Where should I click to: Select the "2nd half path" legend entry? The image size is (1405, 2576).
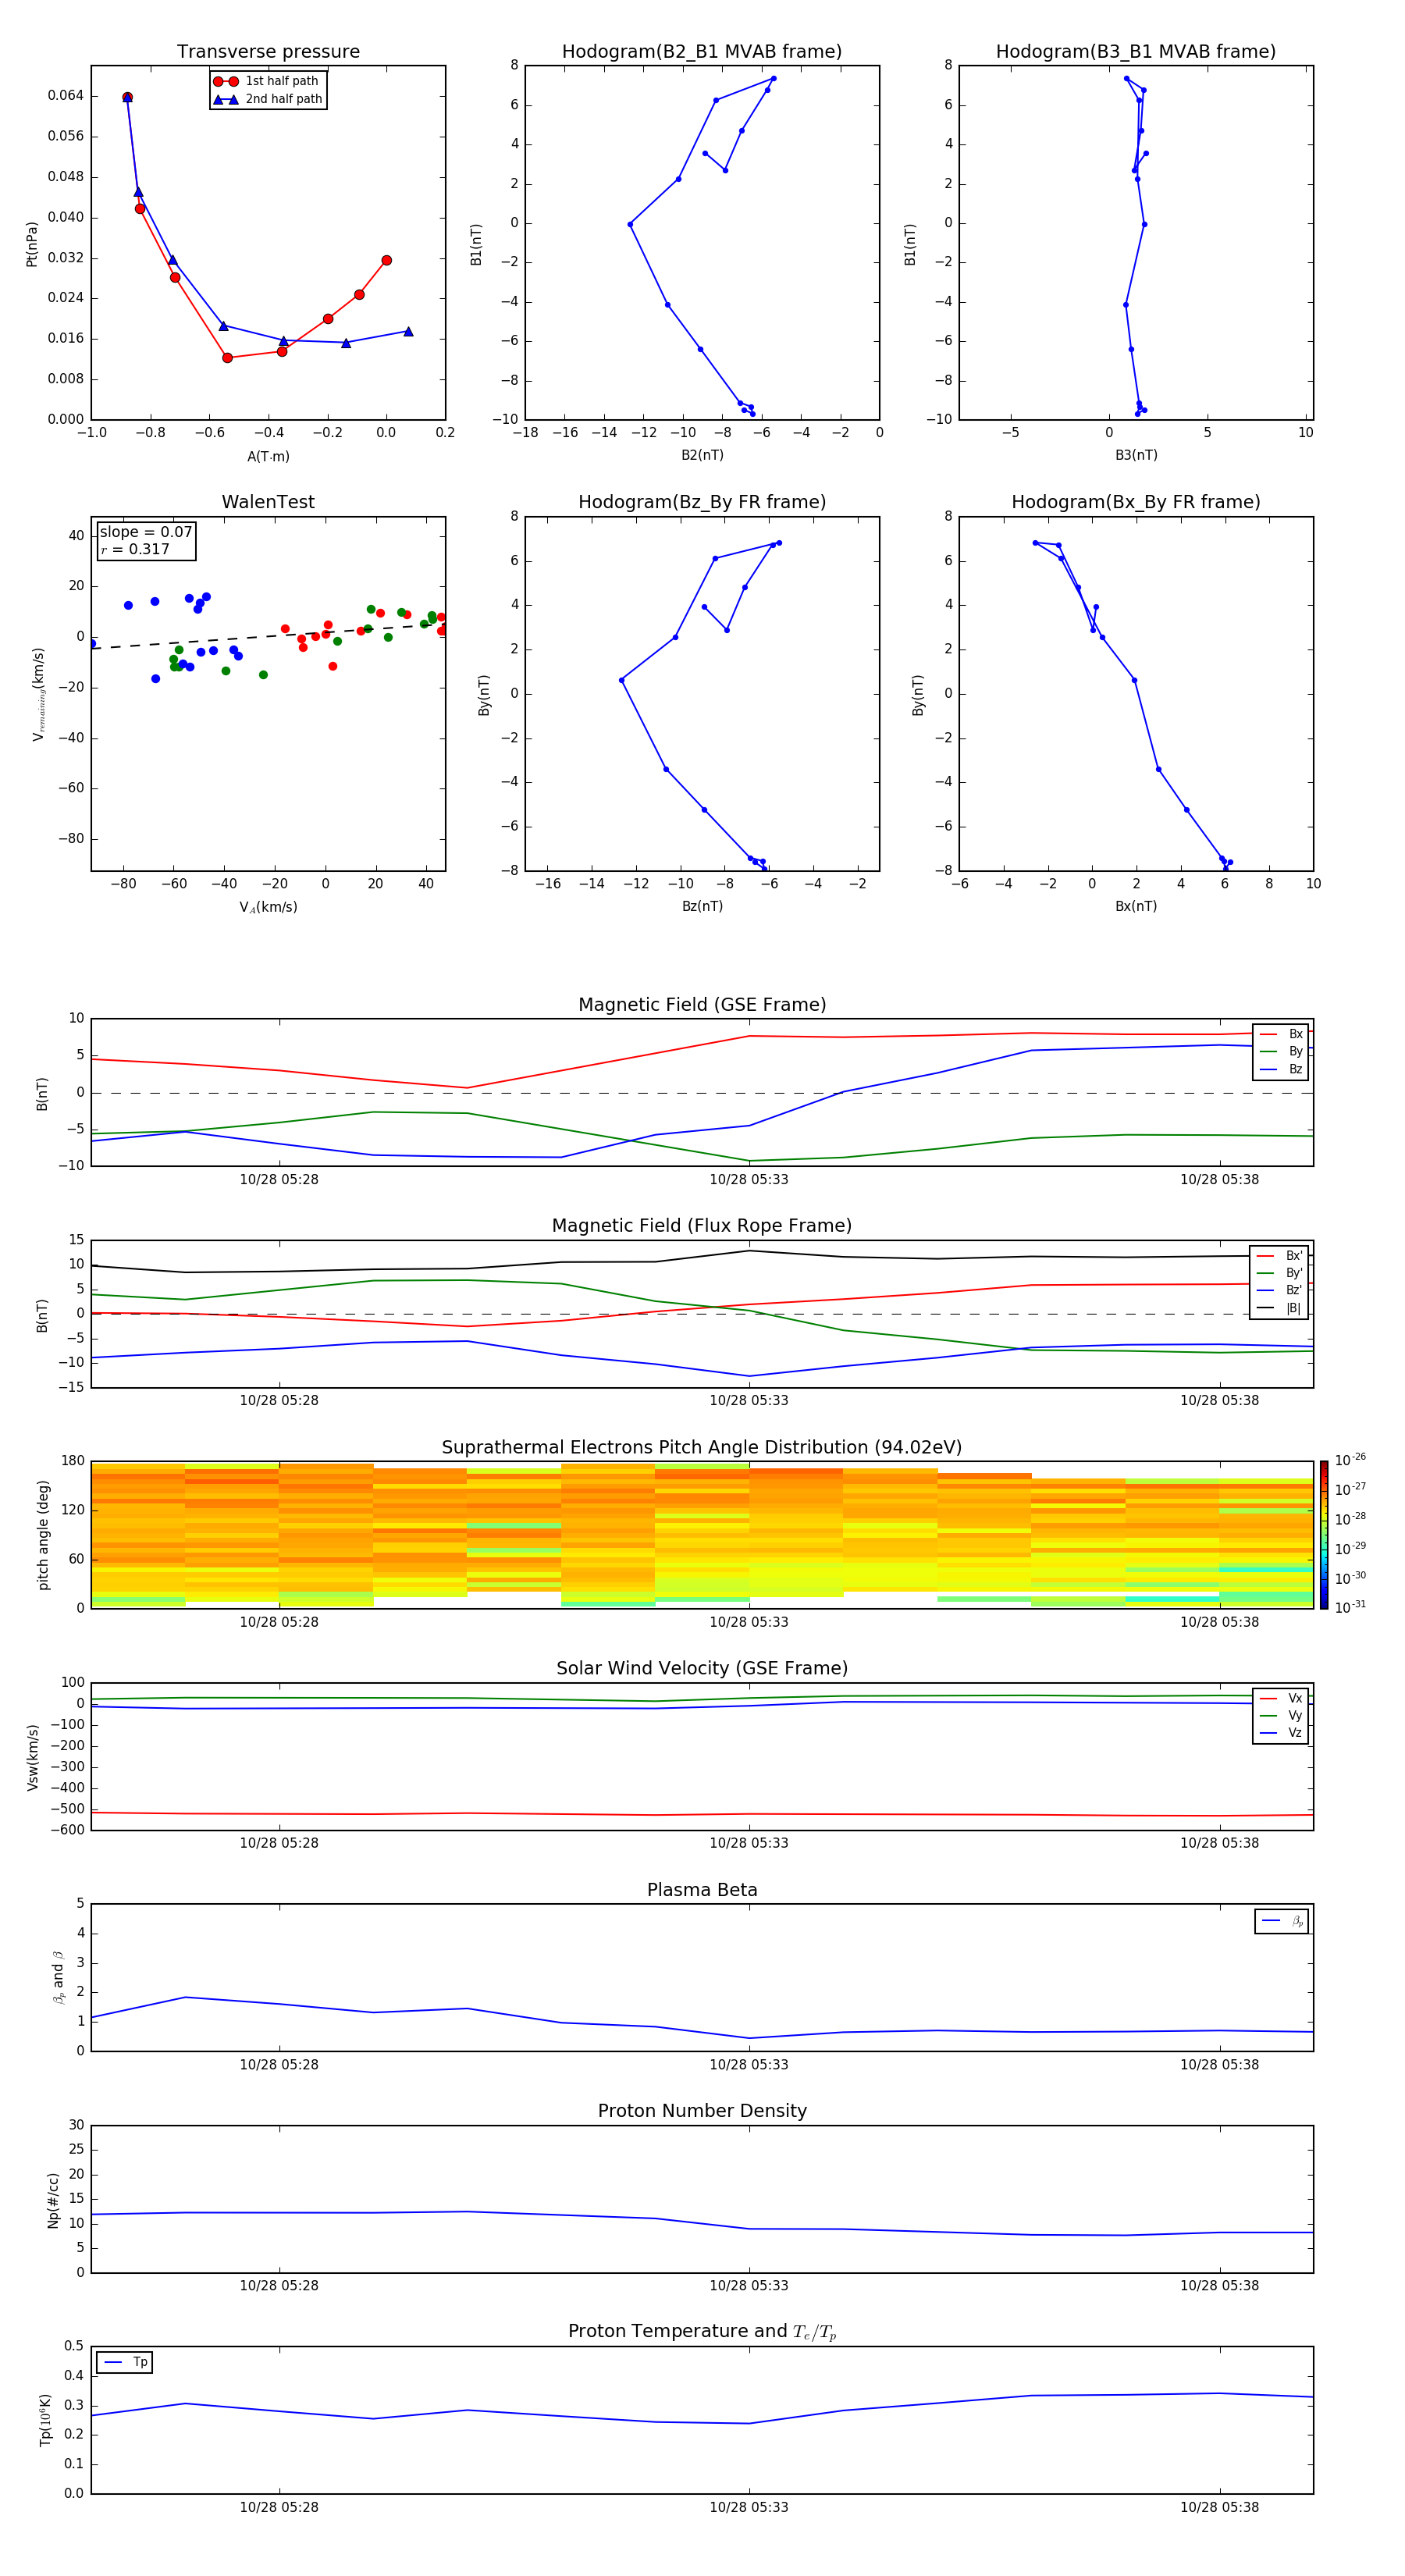(x=268, y=99)
